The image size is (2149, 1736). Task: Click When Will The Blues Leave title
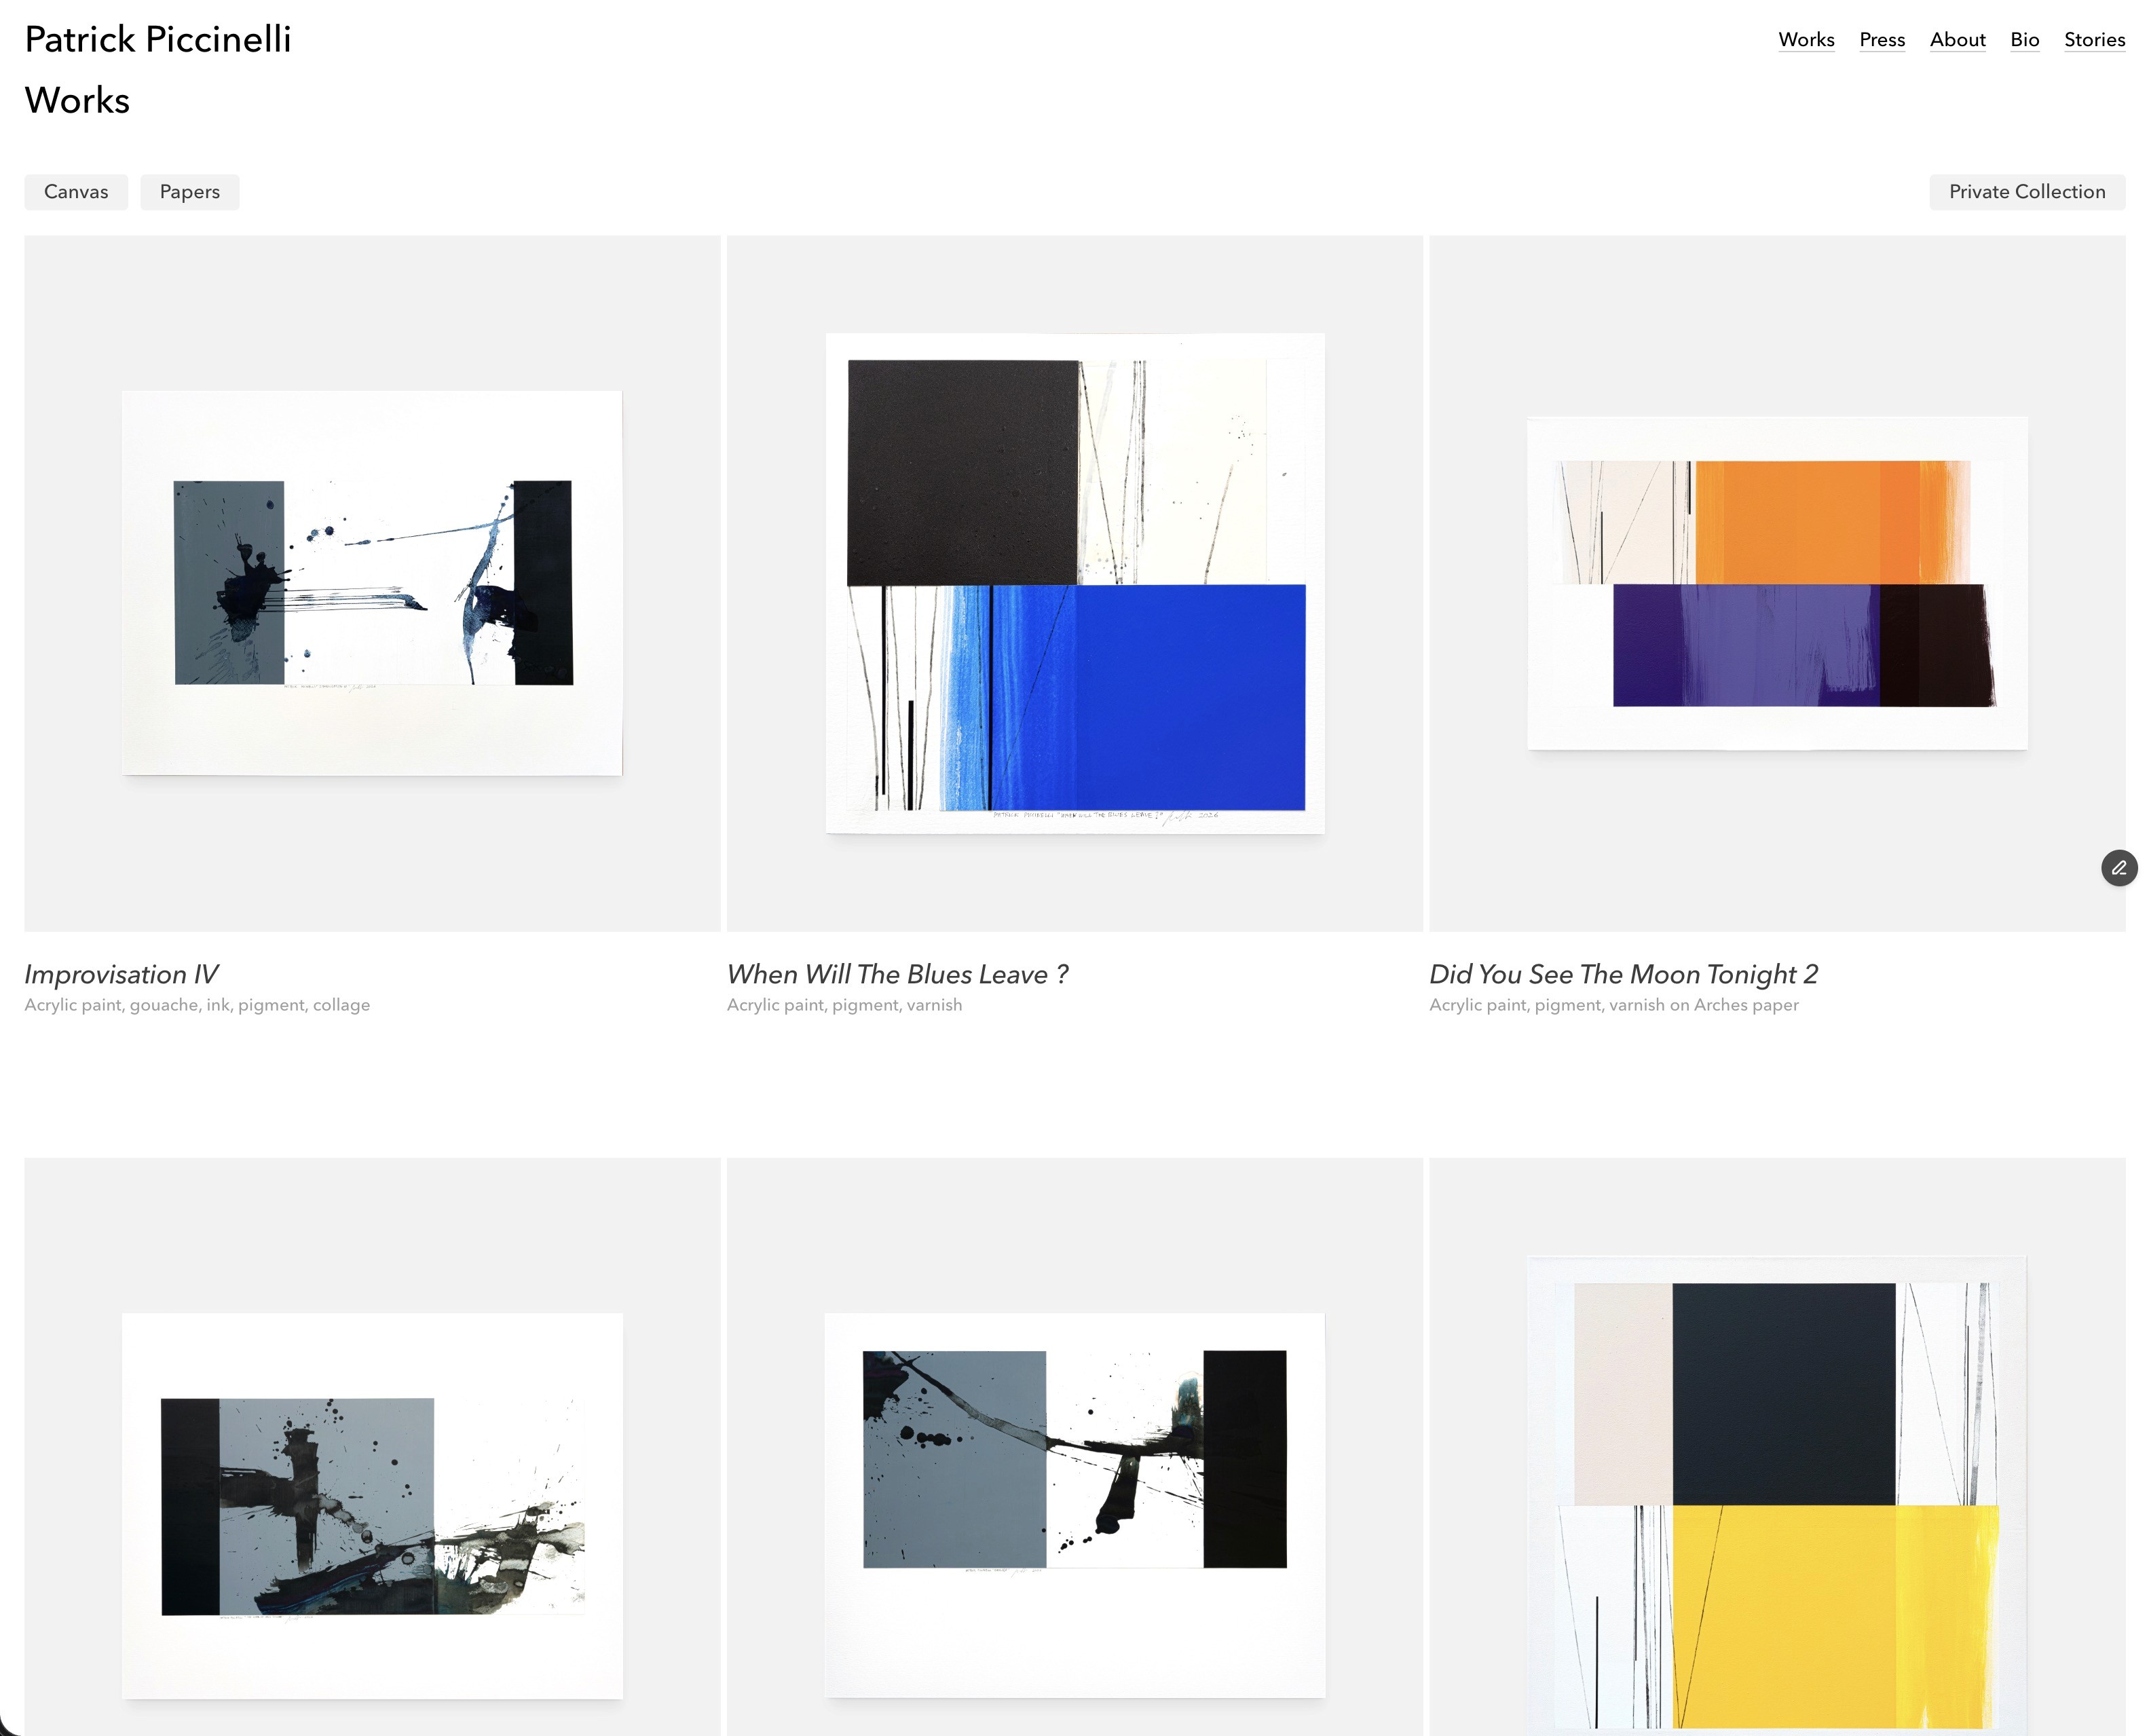[897, 974]
